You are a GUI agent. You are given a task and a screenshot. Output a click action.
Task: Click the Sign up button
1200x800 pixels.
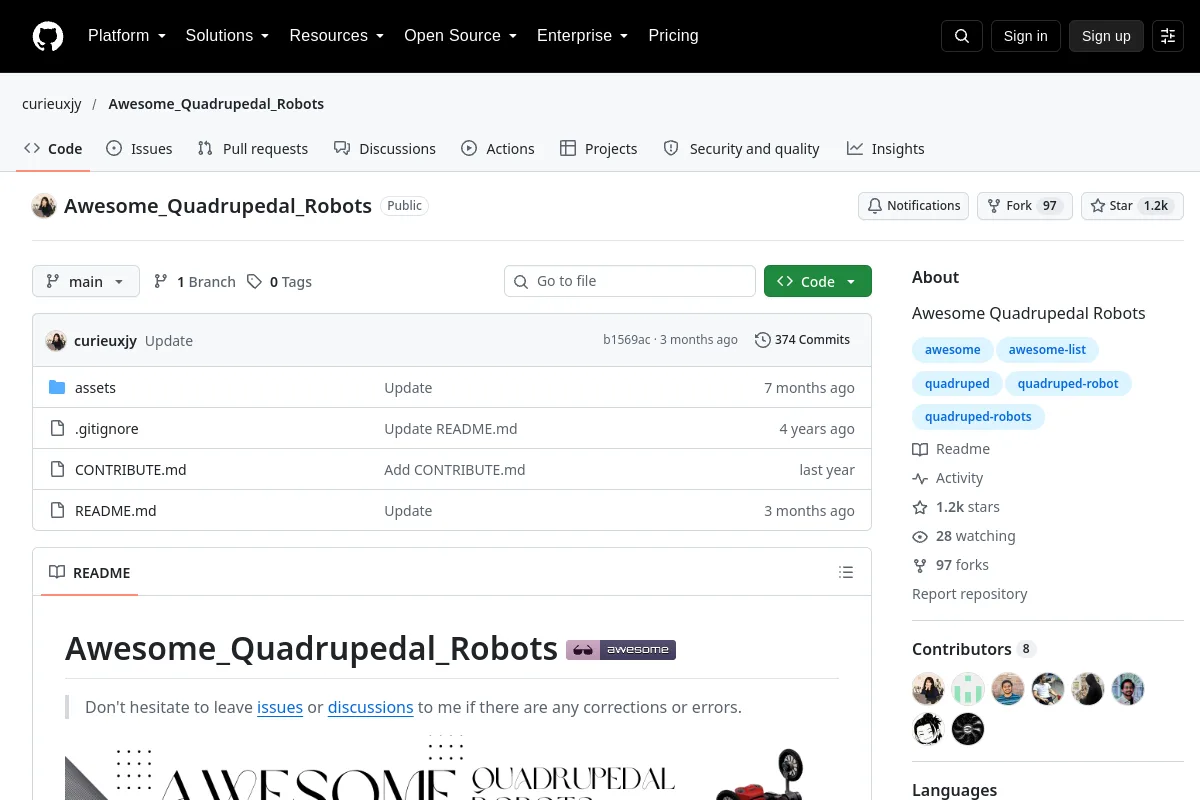click(1106, 36)
